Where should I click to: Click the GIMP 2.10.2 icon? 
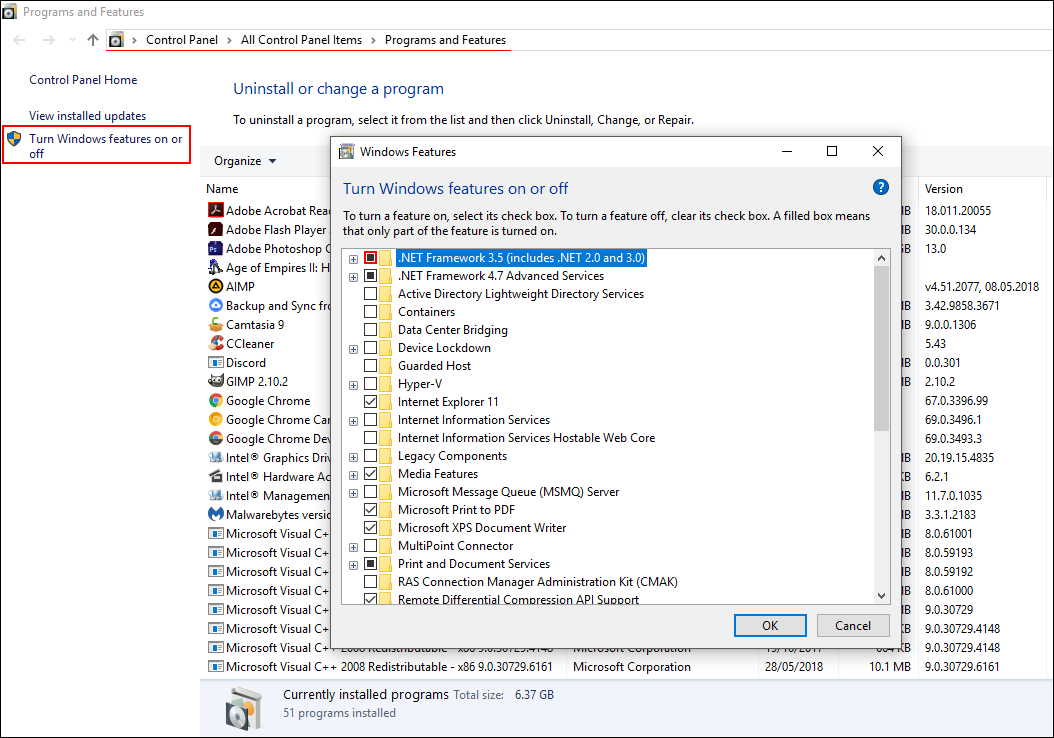(215, 381)
